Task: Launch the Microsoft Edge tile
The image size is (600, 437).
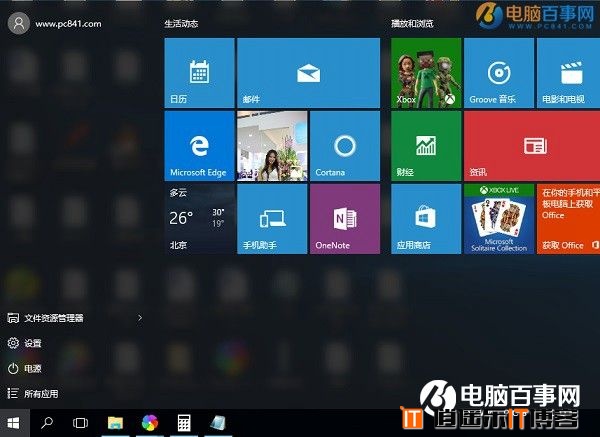Action: [x=199, y=146]
